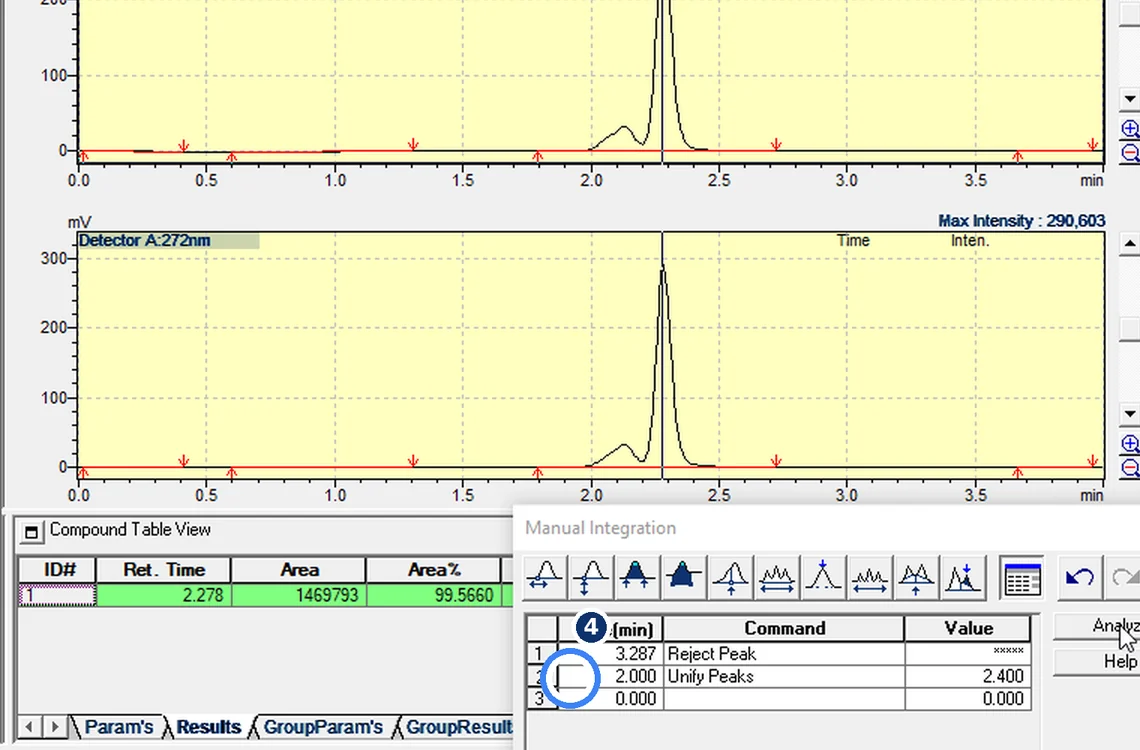The height and width of the screenshot is (750, 1140).
Task: Click the small shoulder peak near 2.1 min in 272nm chromatogram
Action: tap(623, 445)
